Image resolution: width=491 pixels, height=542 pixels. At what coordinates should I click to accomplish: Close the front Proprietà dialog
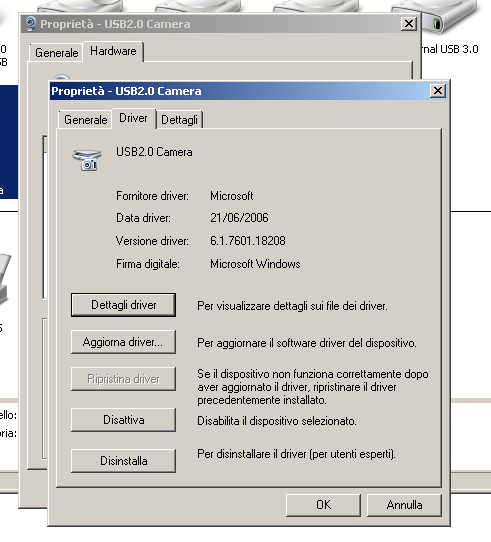pos(438,91)
